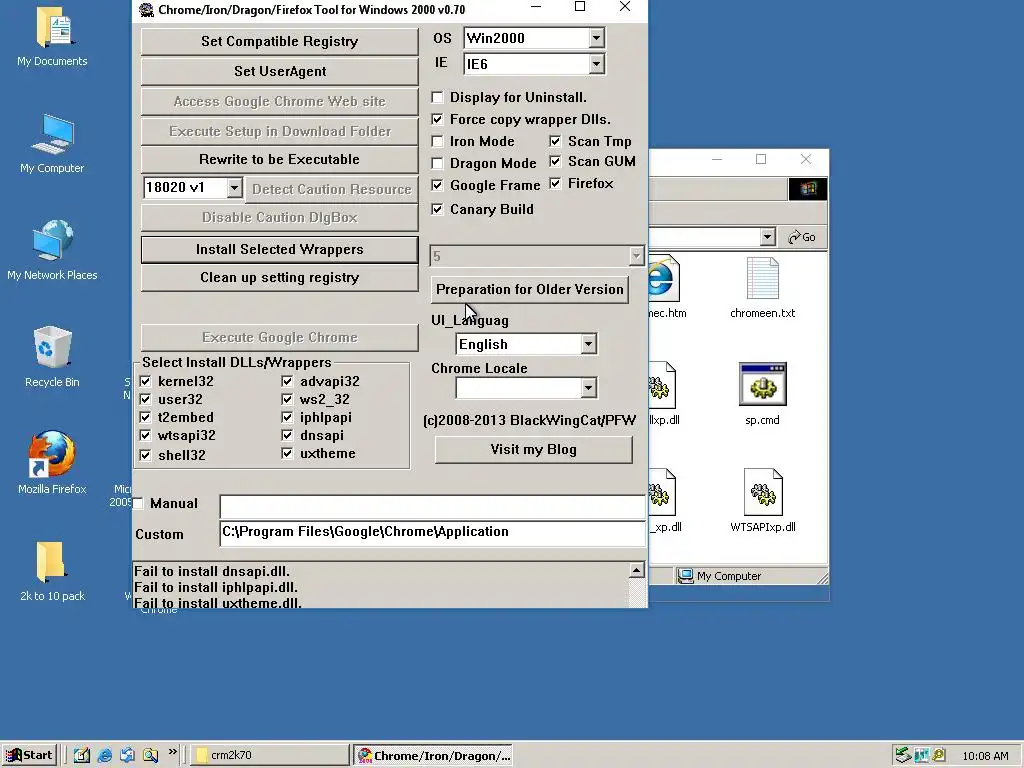1024x768 pixels.
Task: Toggle the Manual checkbox
Action: (x=138, y=504)
